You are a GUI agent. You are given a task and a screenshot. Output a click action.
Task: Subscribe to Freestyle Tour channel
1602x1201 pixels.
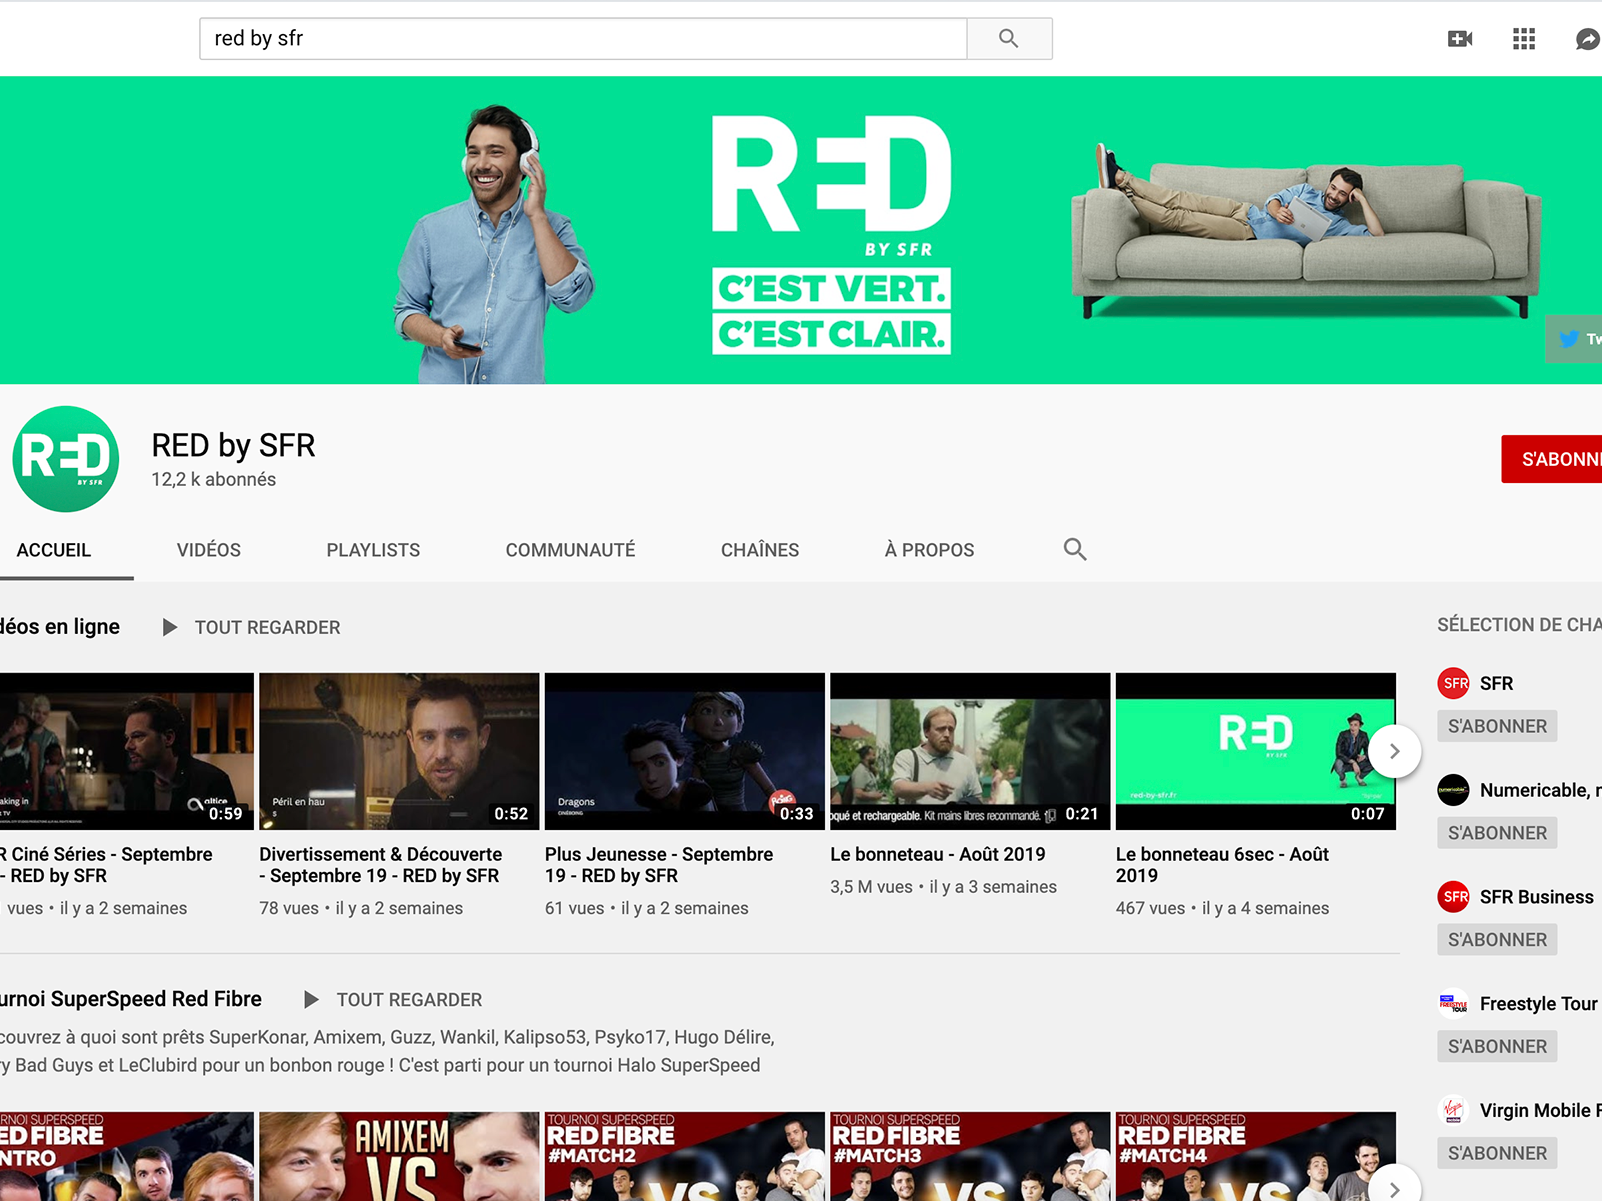click(x=1497, y=1046)
